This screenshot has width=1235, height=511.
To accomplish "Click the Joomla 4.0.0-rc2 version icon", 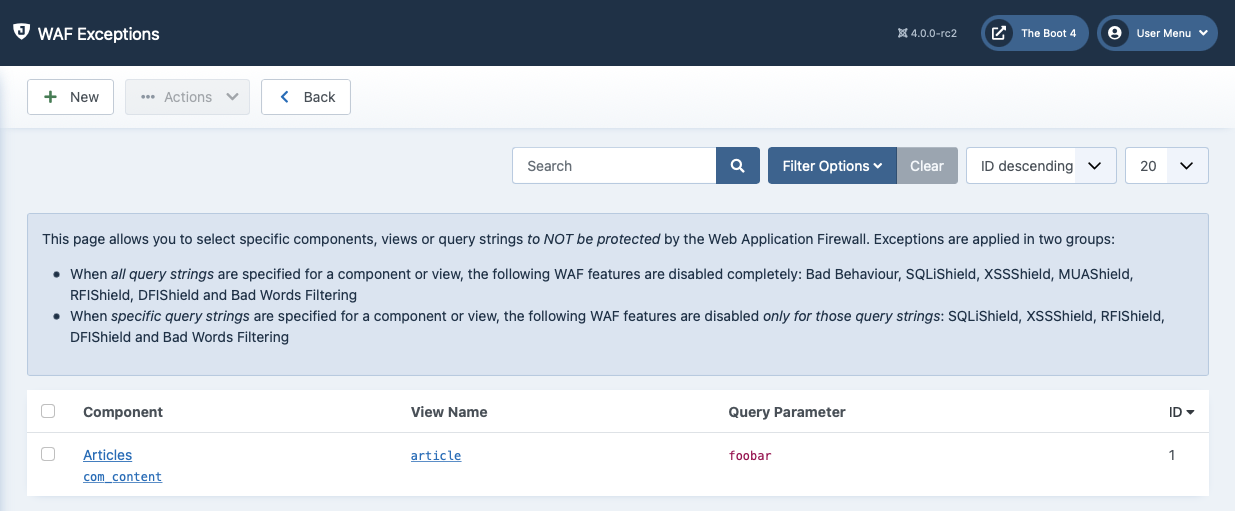I will point(903,34).
